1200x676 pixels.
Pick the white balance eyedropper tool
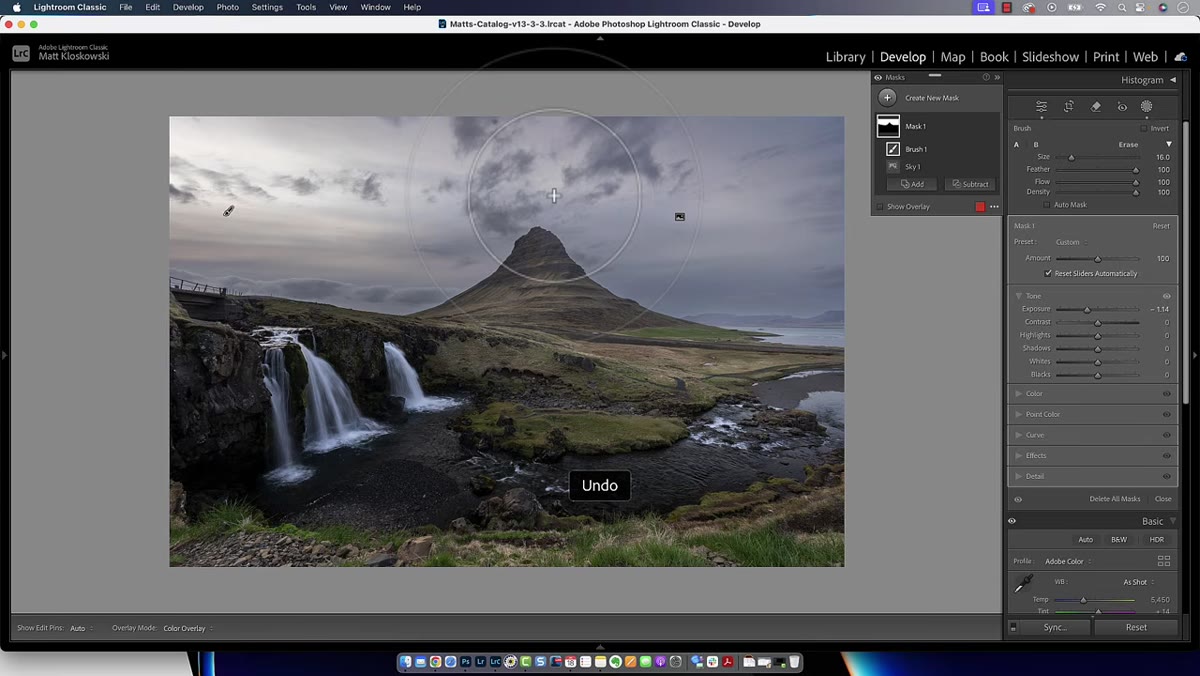1024,583
